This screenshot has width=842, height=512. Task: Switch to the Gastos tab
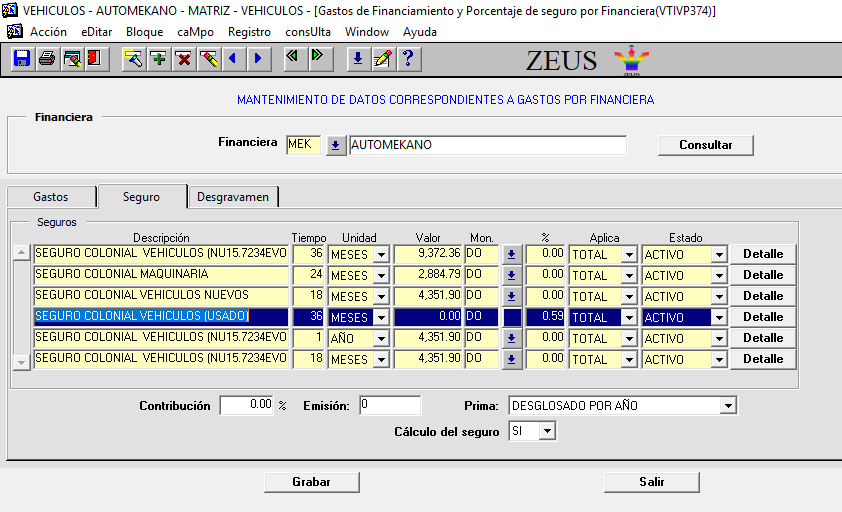coord(51,197)
